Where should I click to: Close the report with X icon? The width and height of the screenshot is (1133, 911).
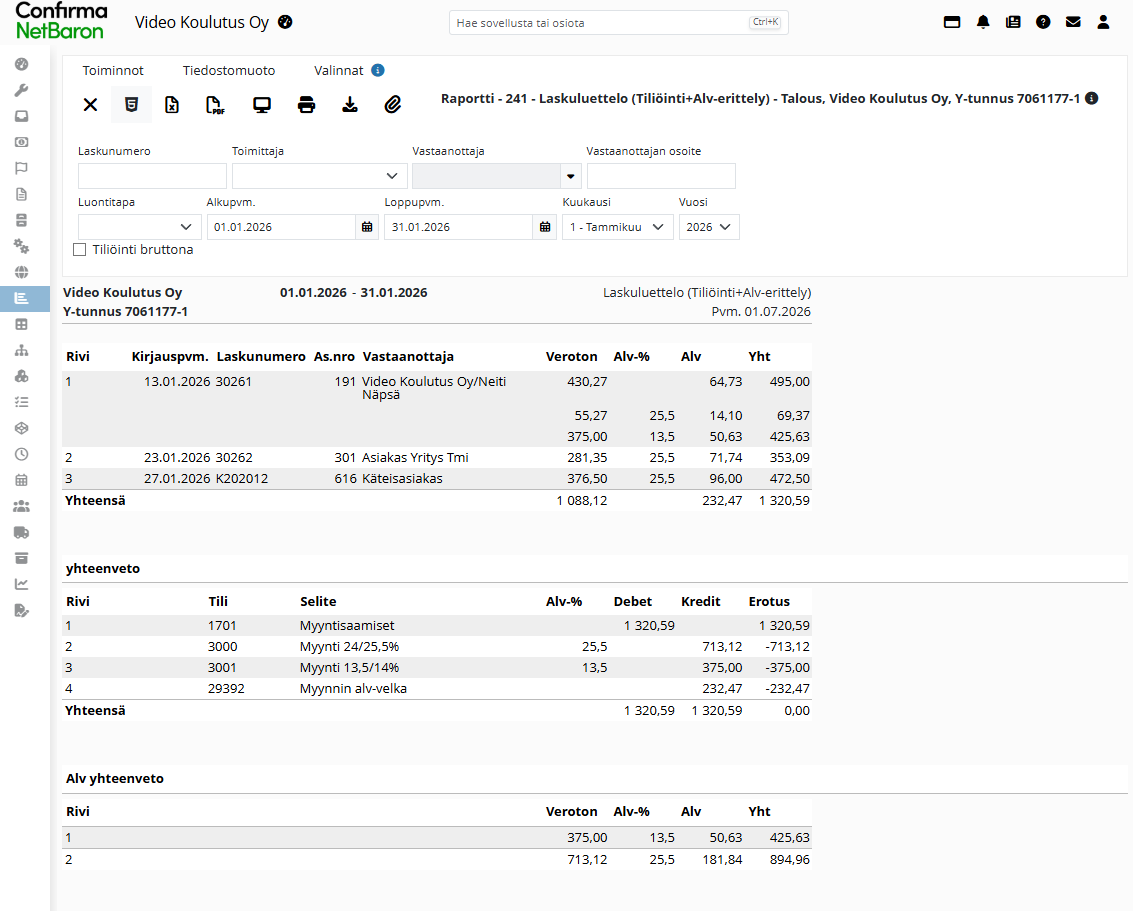(x=90, y=105)
